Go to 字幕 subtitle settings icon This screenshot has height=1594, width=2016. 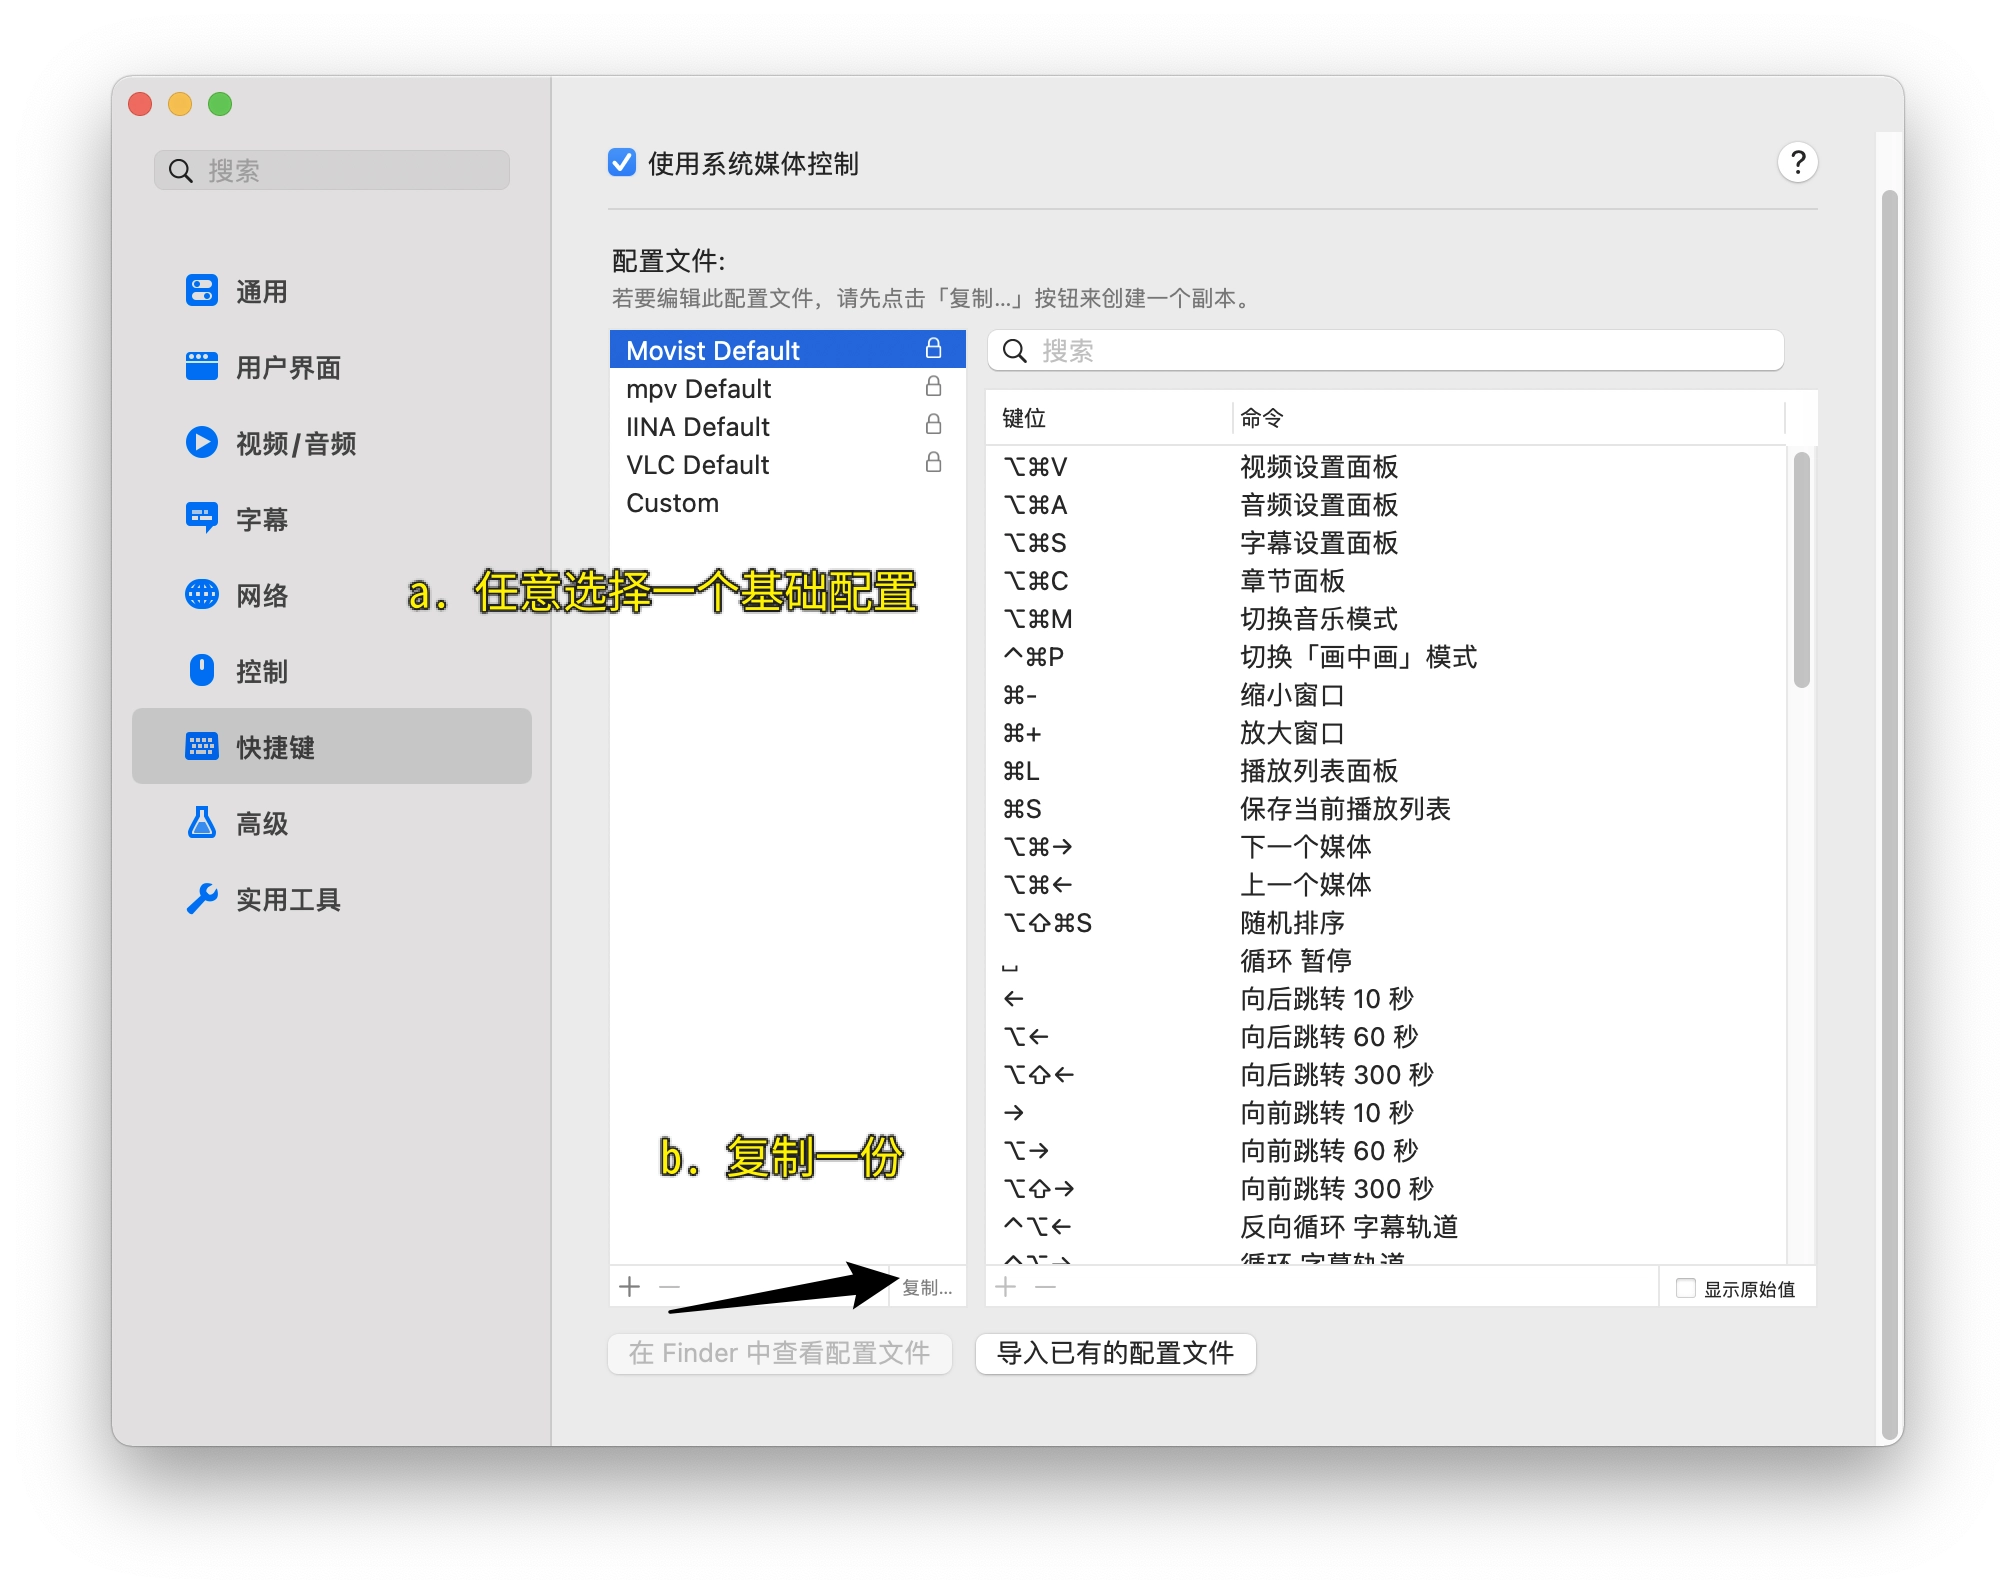pos(202,518)
